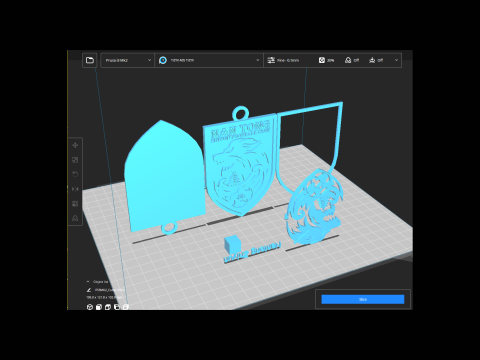Expand print settings panel chevron
Viewport: 480px width, 360px height.
[x=396, y=60]
